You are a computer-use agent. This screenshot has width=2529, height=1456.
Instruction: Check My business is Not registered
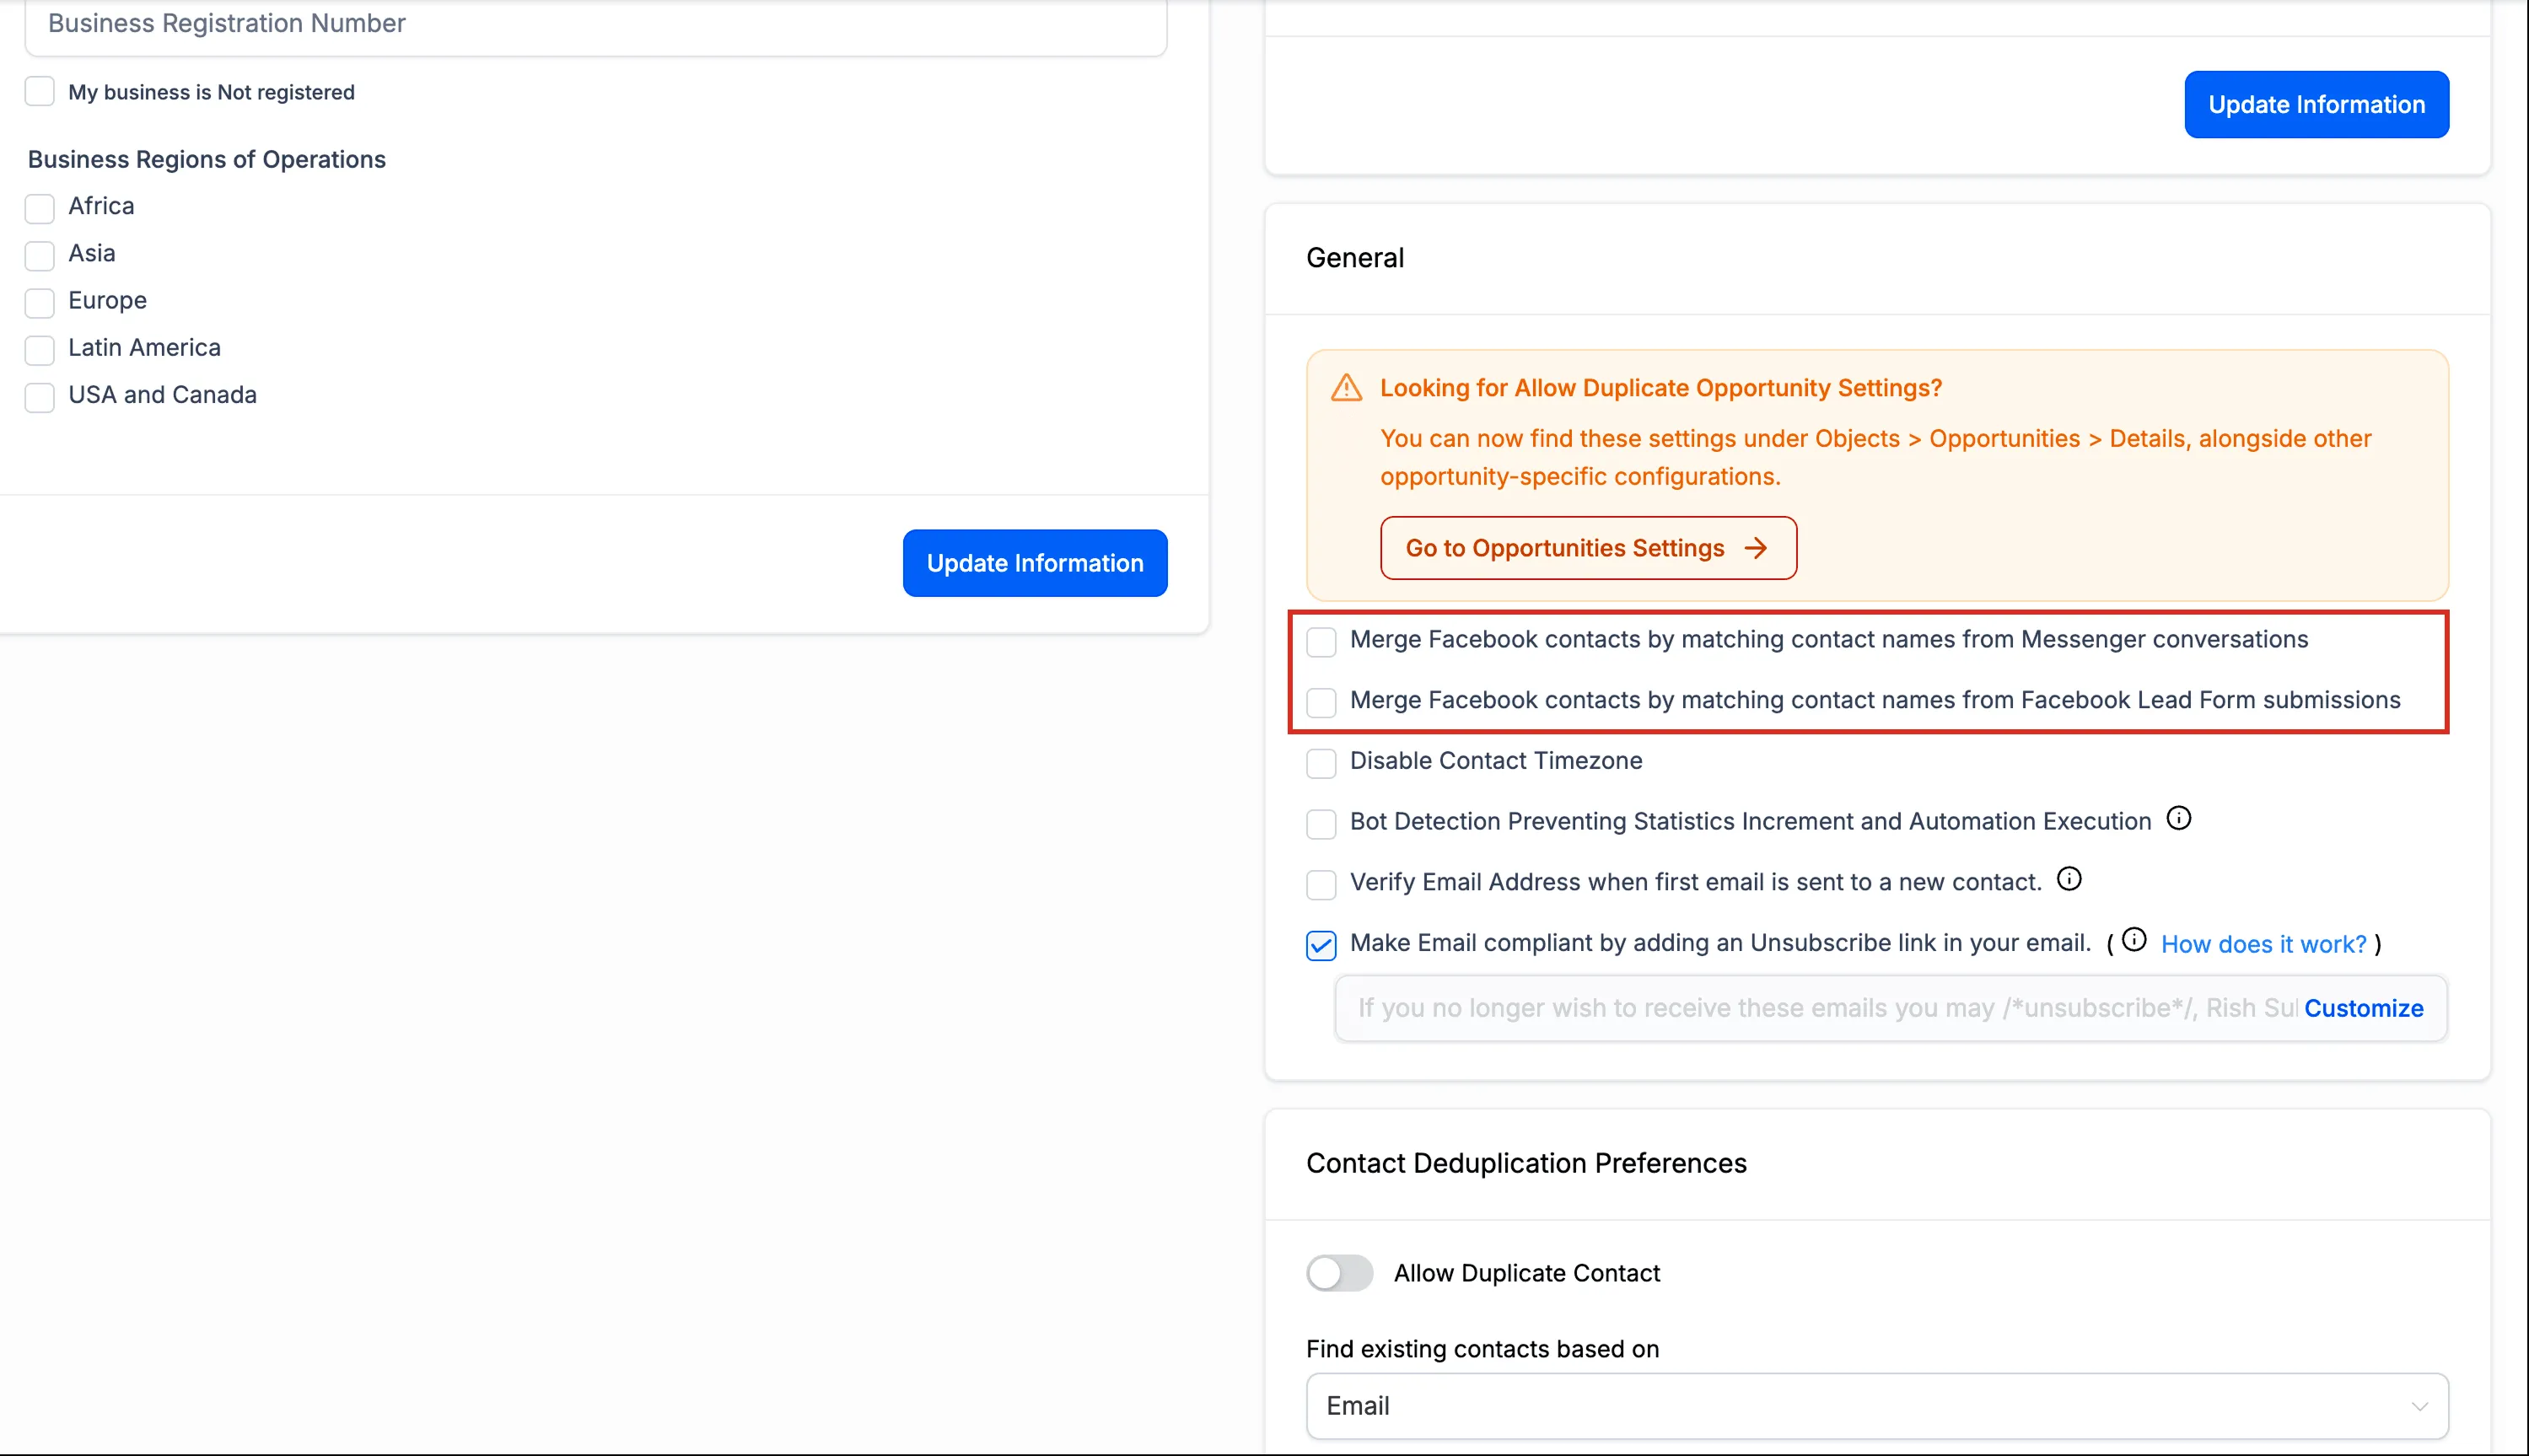coord(40,92)
